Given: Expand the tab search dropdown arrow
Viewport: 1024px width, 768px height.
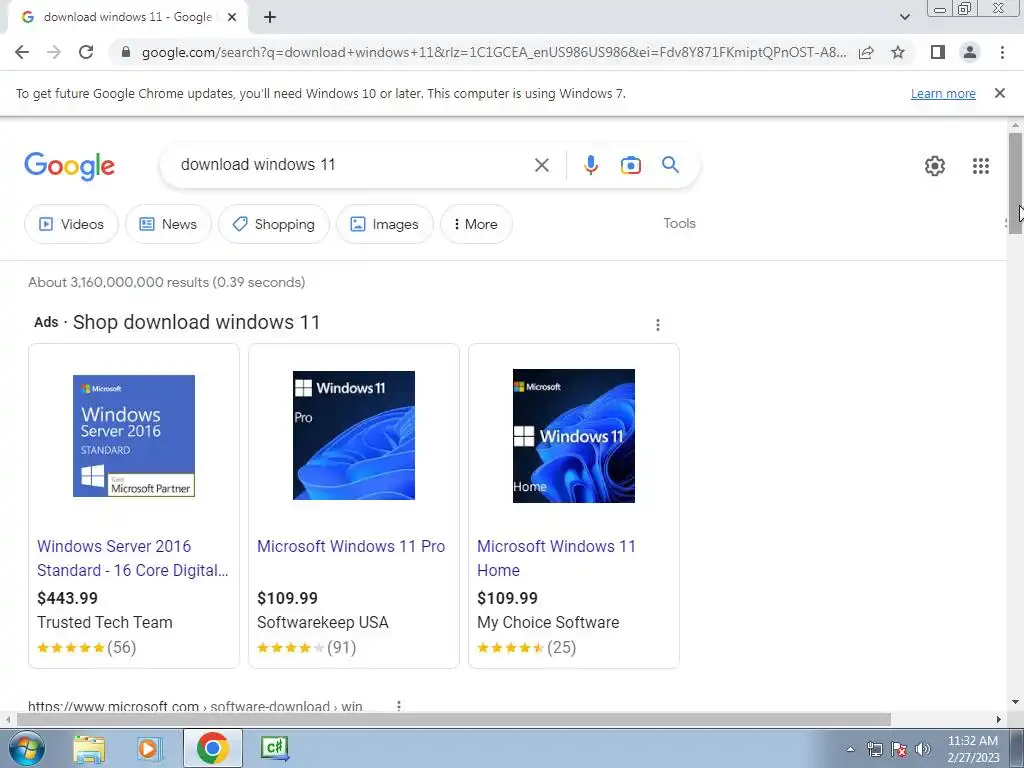Looking at the screenshot, I should coord(904,17).
